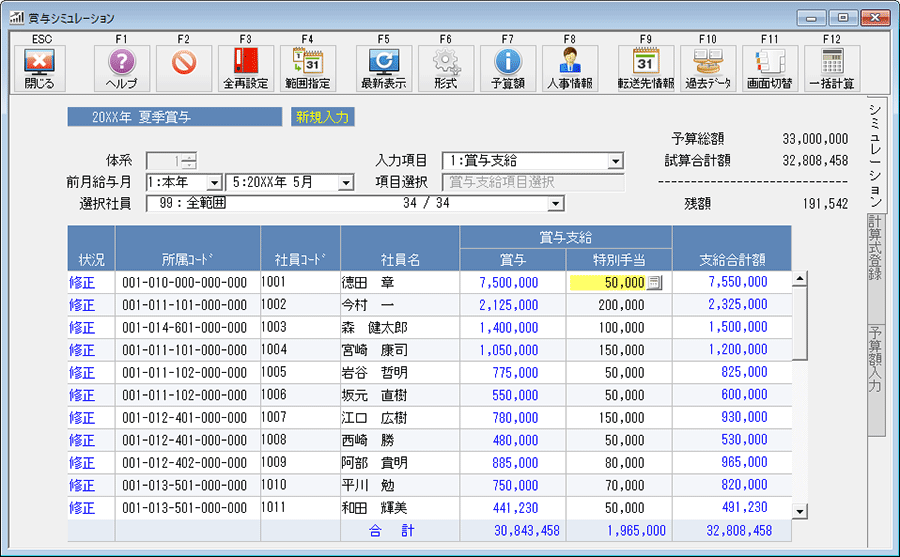
Task: Click 特別手当 value 200,000
Action: point(621,305)
